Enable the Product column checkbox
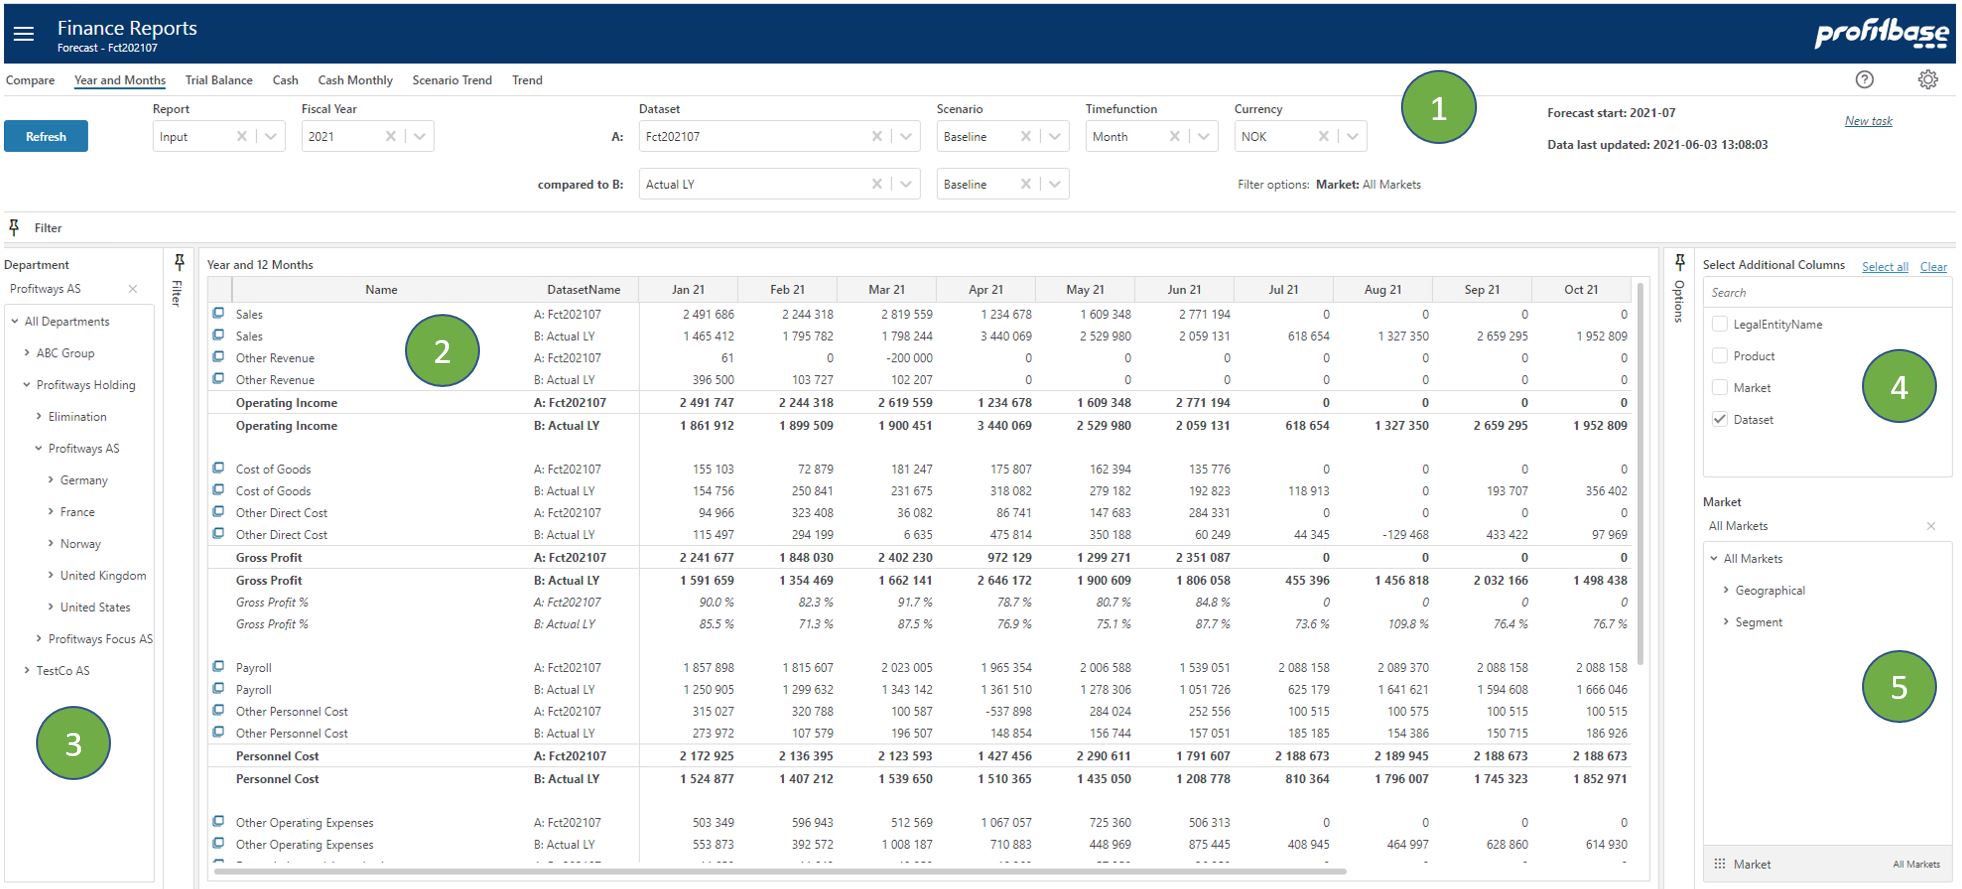The image size is (1962, 889). [1720, 356]
